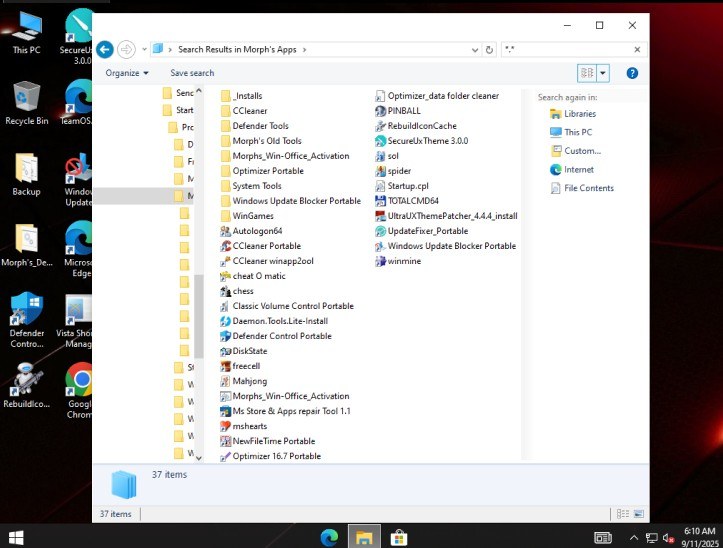Click the muted volume tray icon
Viewport: 723px width, 548px height.
point(668,538)
